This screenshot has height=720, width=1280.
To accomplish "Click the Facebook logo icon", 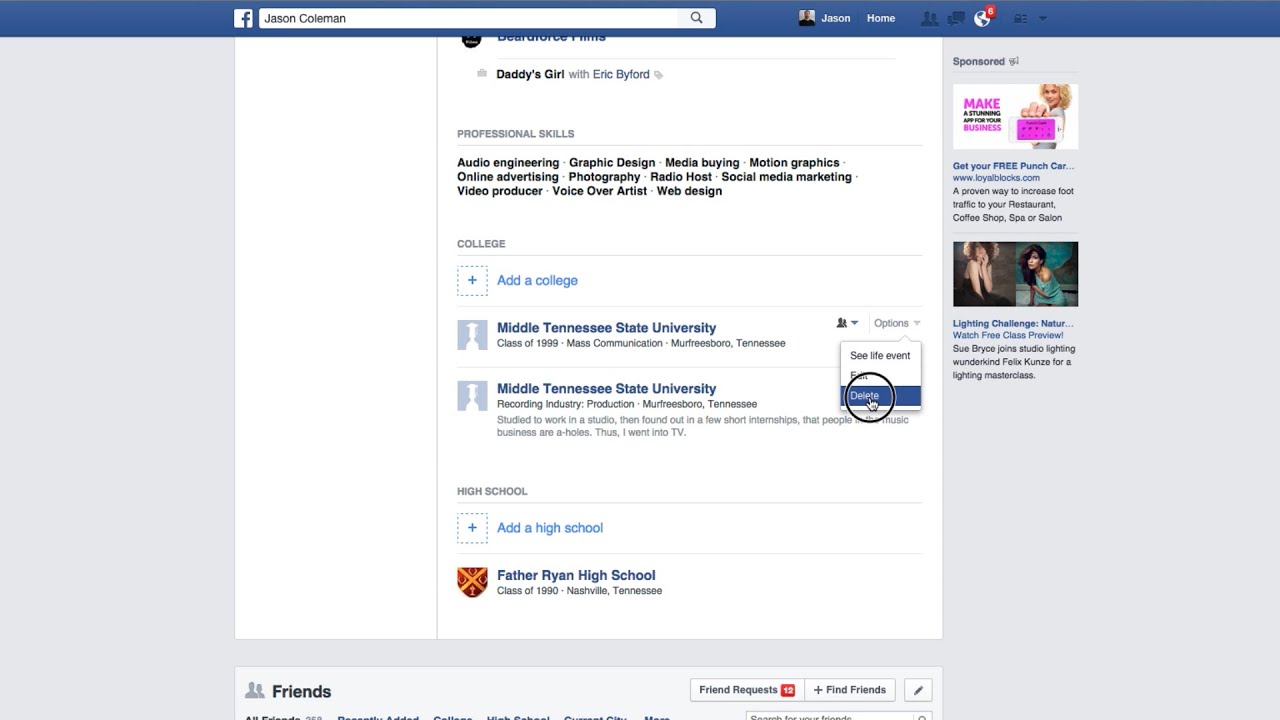I will tap(243, 18).
